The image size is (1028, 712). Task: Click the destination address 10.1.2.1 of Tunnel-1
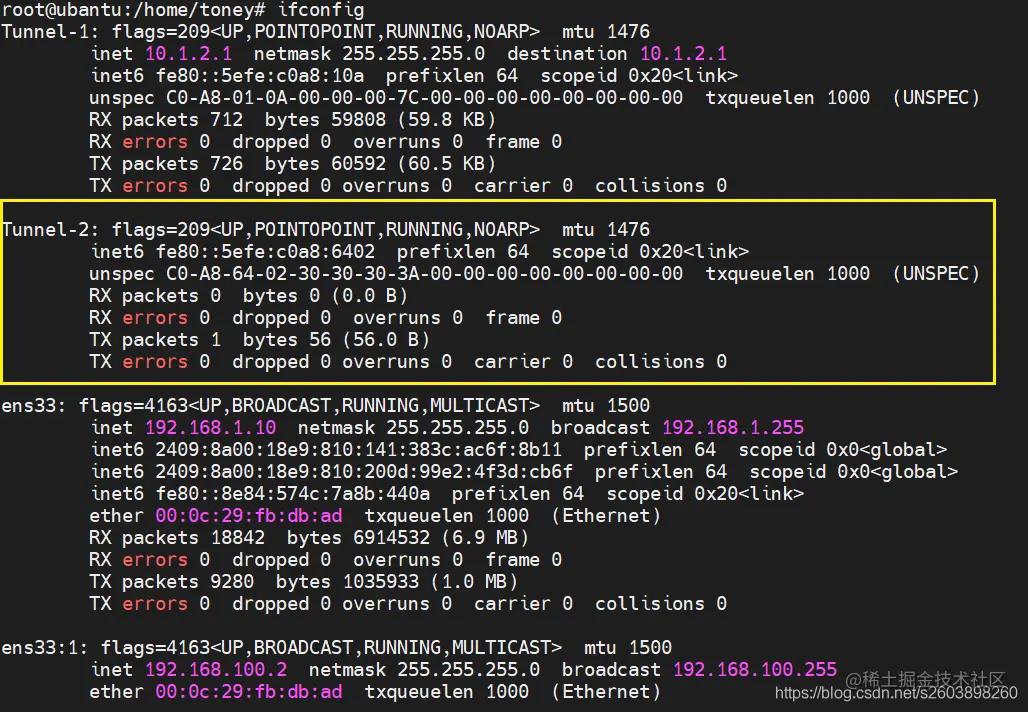[x=683, y=54]
